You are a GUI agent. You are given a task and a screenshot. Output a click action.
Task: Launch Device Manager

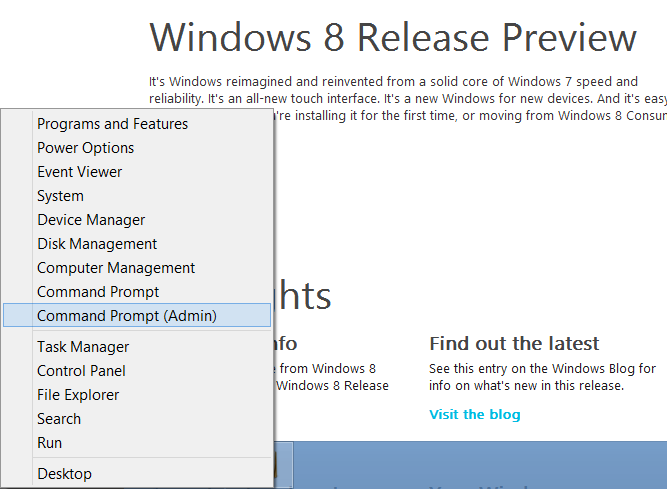[x=137, y=220]
